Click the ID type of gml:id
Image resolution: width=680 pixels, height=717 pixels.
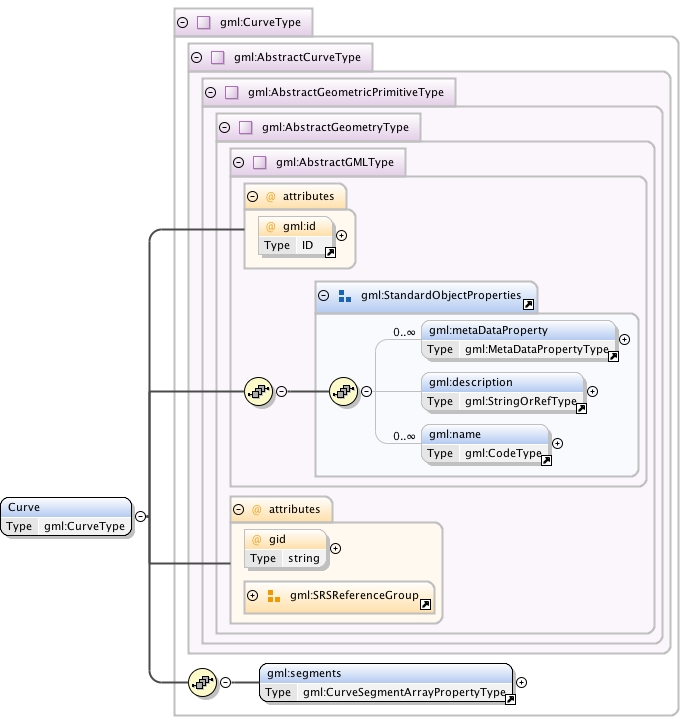(307, 246)
